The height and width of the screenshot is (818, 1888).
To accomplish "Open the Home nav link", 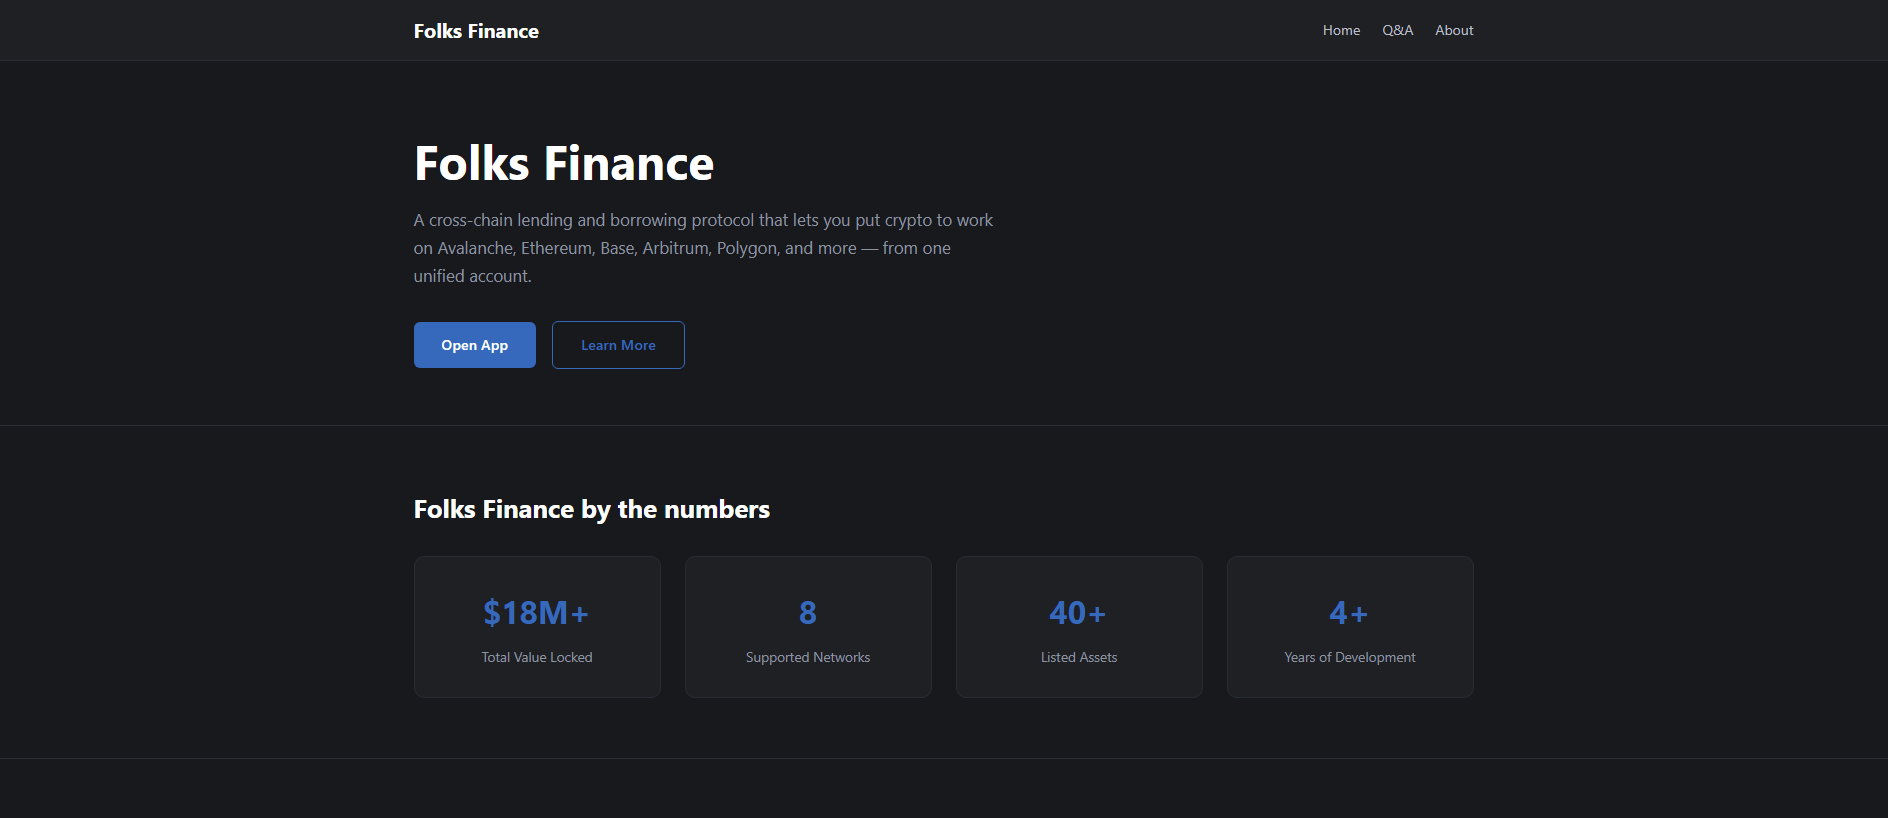I will tap(1341, 30).
